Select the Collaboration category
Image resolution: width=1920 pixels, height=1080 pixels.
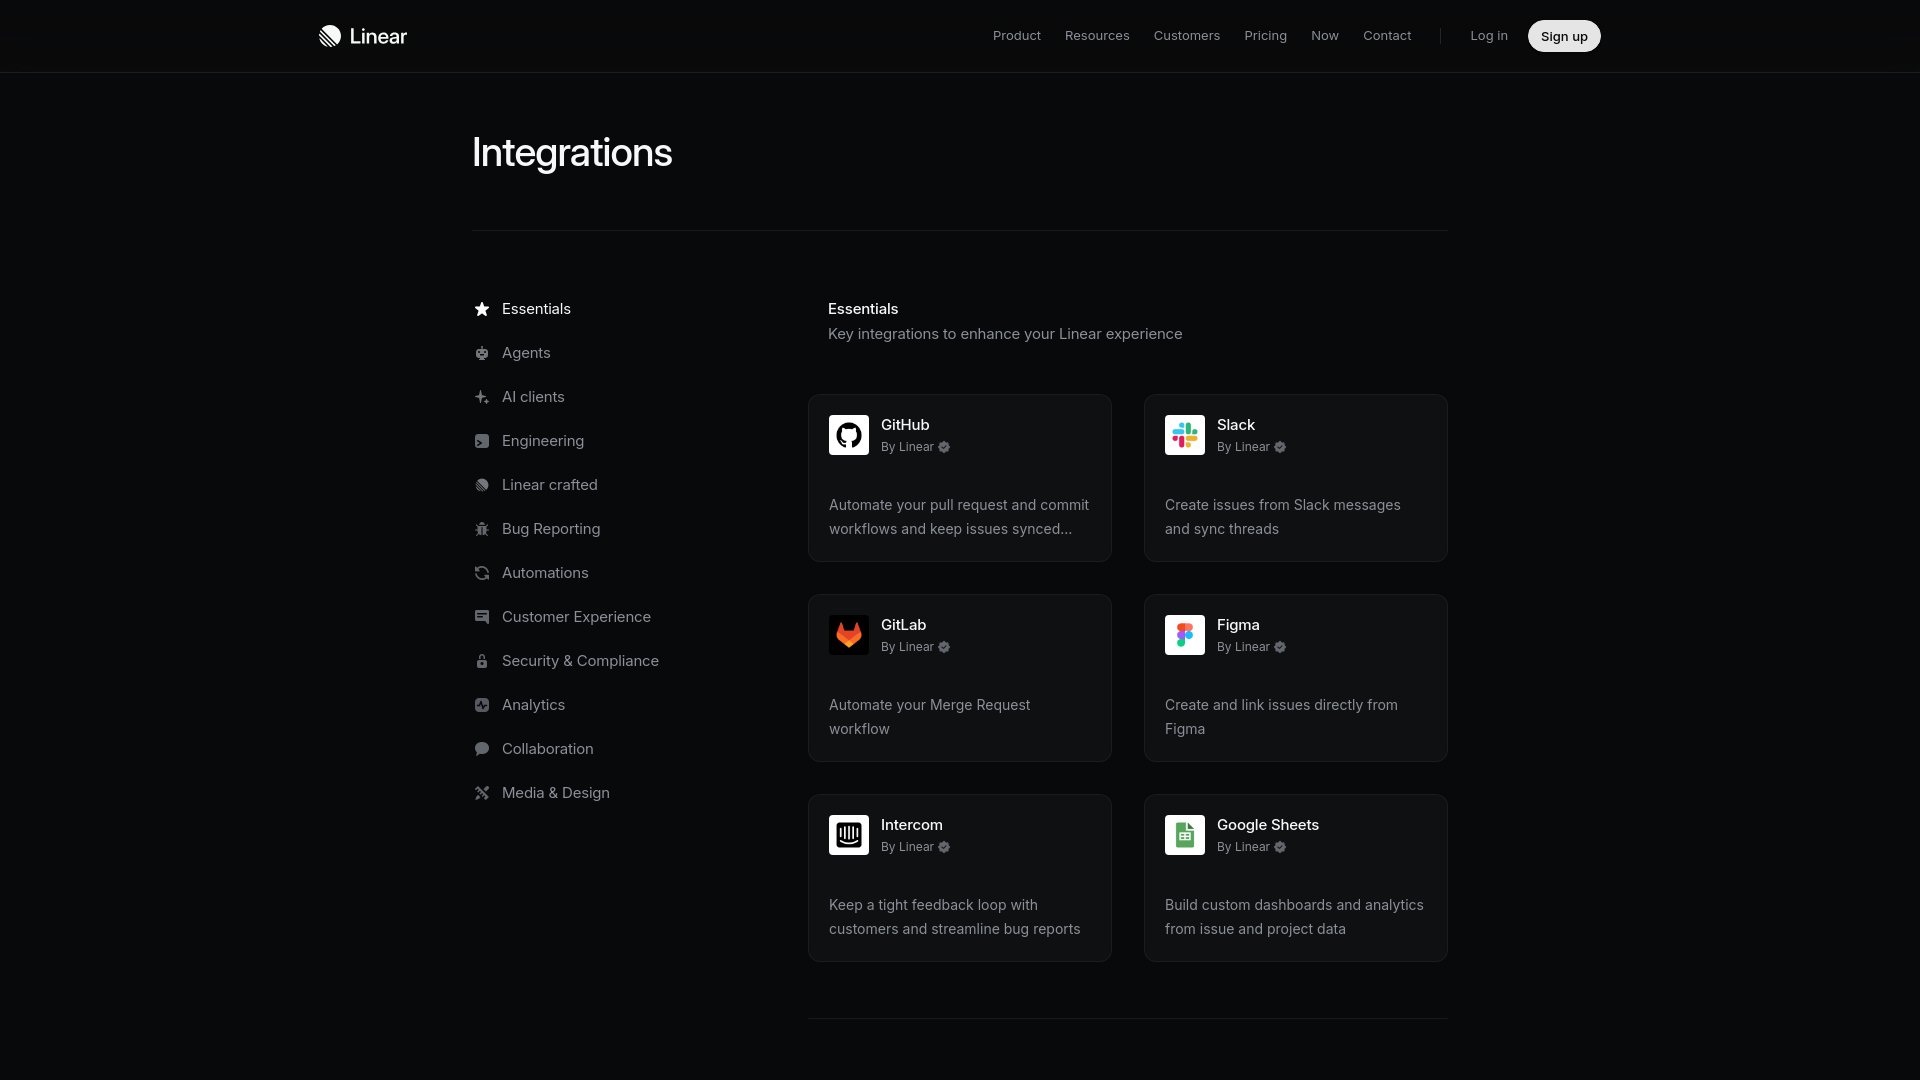[547, 749]
